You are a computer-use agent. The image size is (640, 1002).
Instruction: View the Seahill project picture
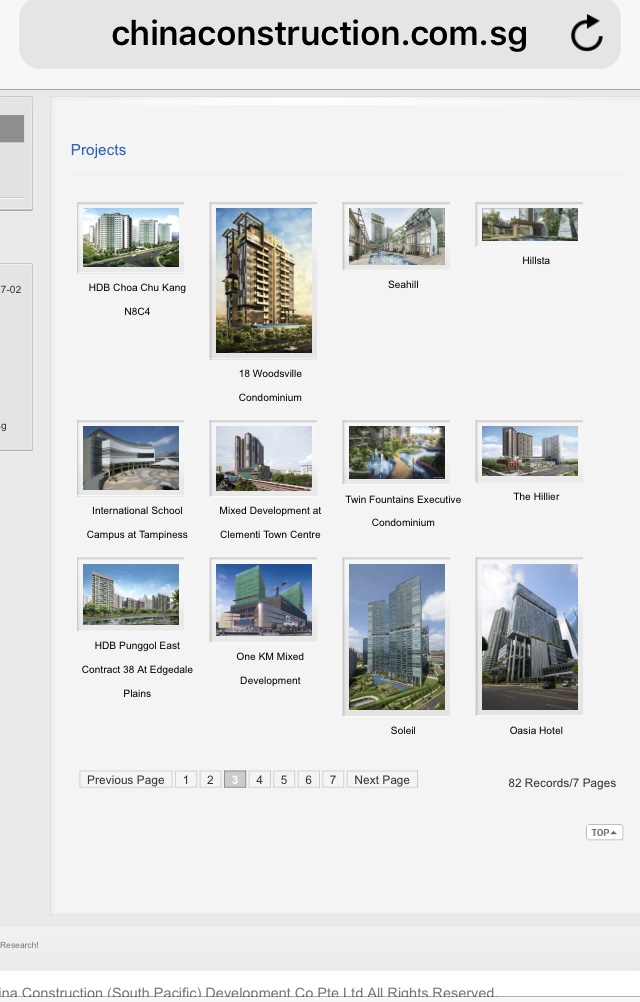tap(397, 237)
